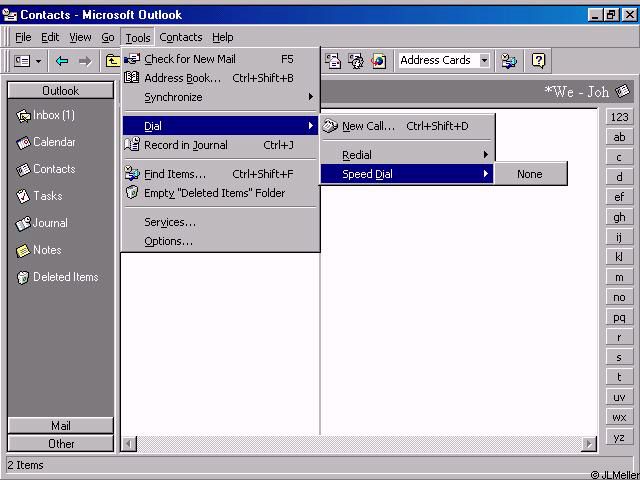Choose Check for New Mail

click(x=220, y=59)
